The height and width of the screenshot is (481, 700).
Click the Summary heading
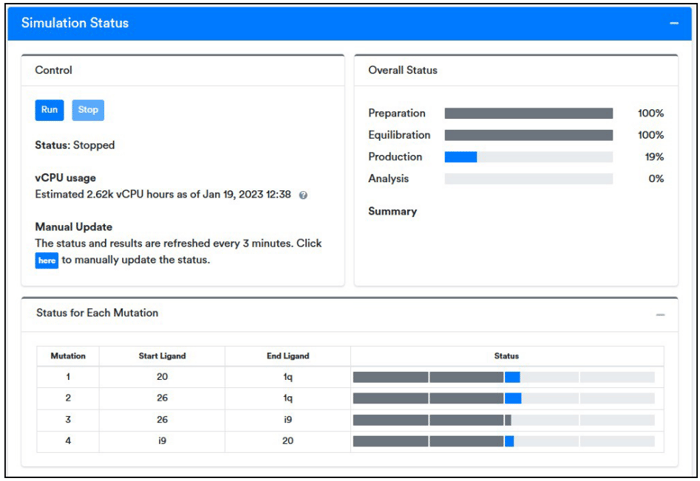[392, 211]
